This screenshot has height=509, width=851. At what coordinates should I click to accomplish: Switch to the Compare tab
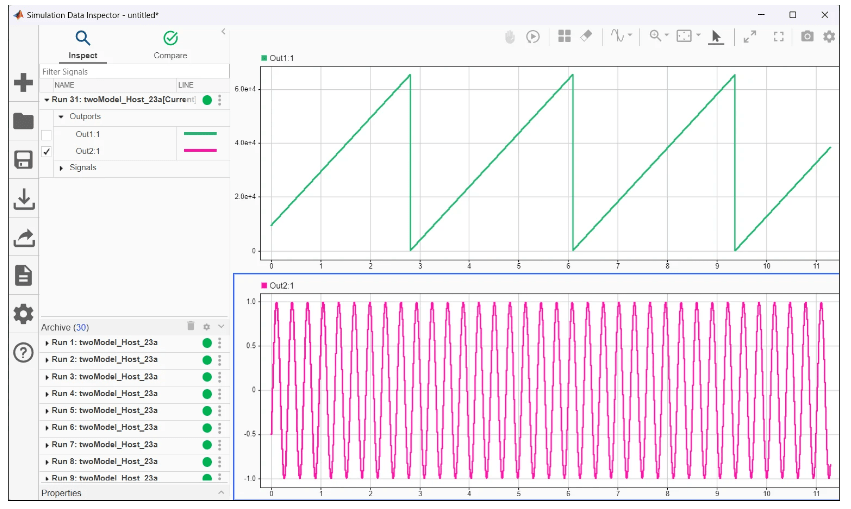click(170, 44)
